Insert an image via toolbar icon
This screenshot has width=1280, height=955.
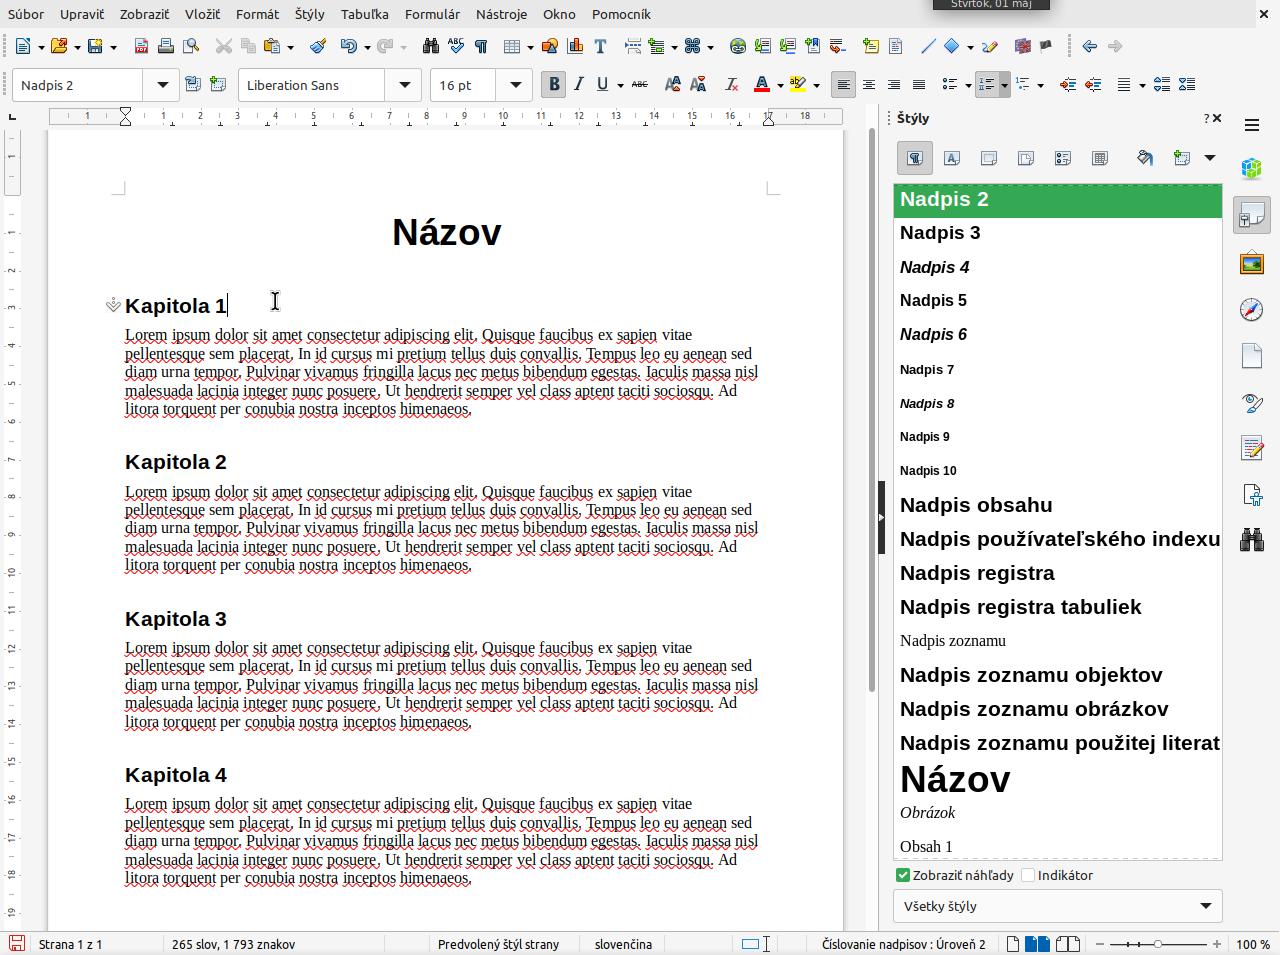pyautogui.click(x=550, y=46)
